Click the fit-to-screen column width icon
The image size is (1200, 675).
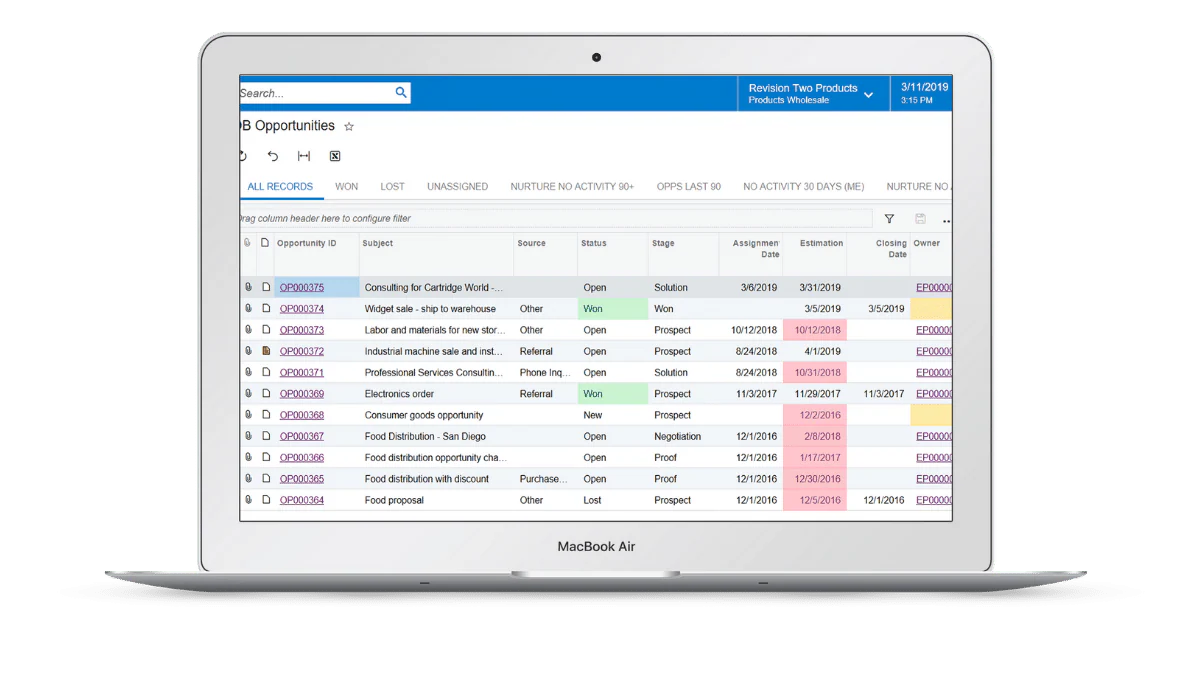(304, 156)
